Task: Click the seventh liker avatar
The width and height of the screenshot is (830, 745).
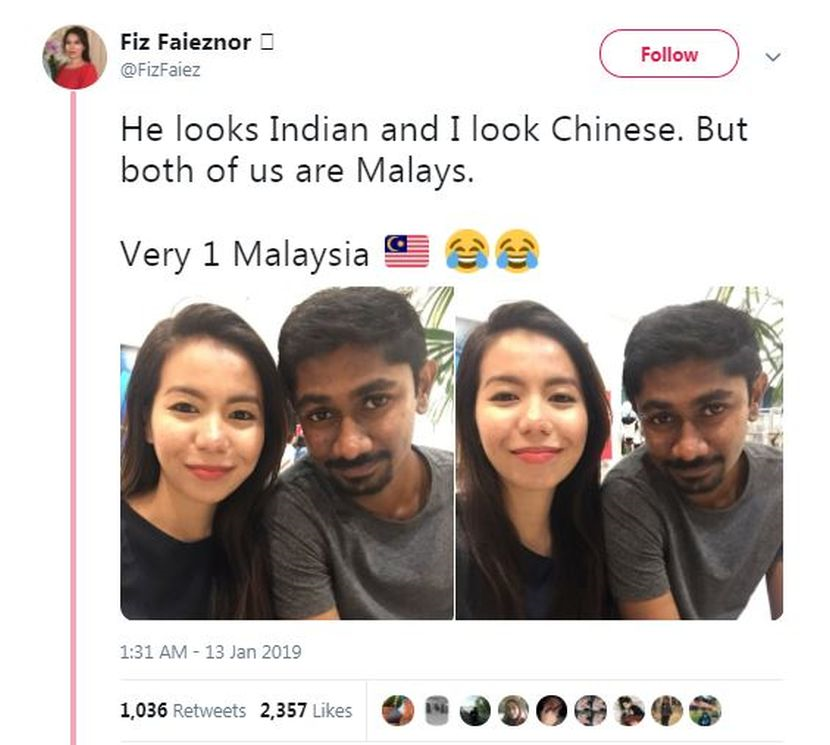Action: 628,710
